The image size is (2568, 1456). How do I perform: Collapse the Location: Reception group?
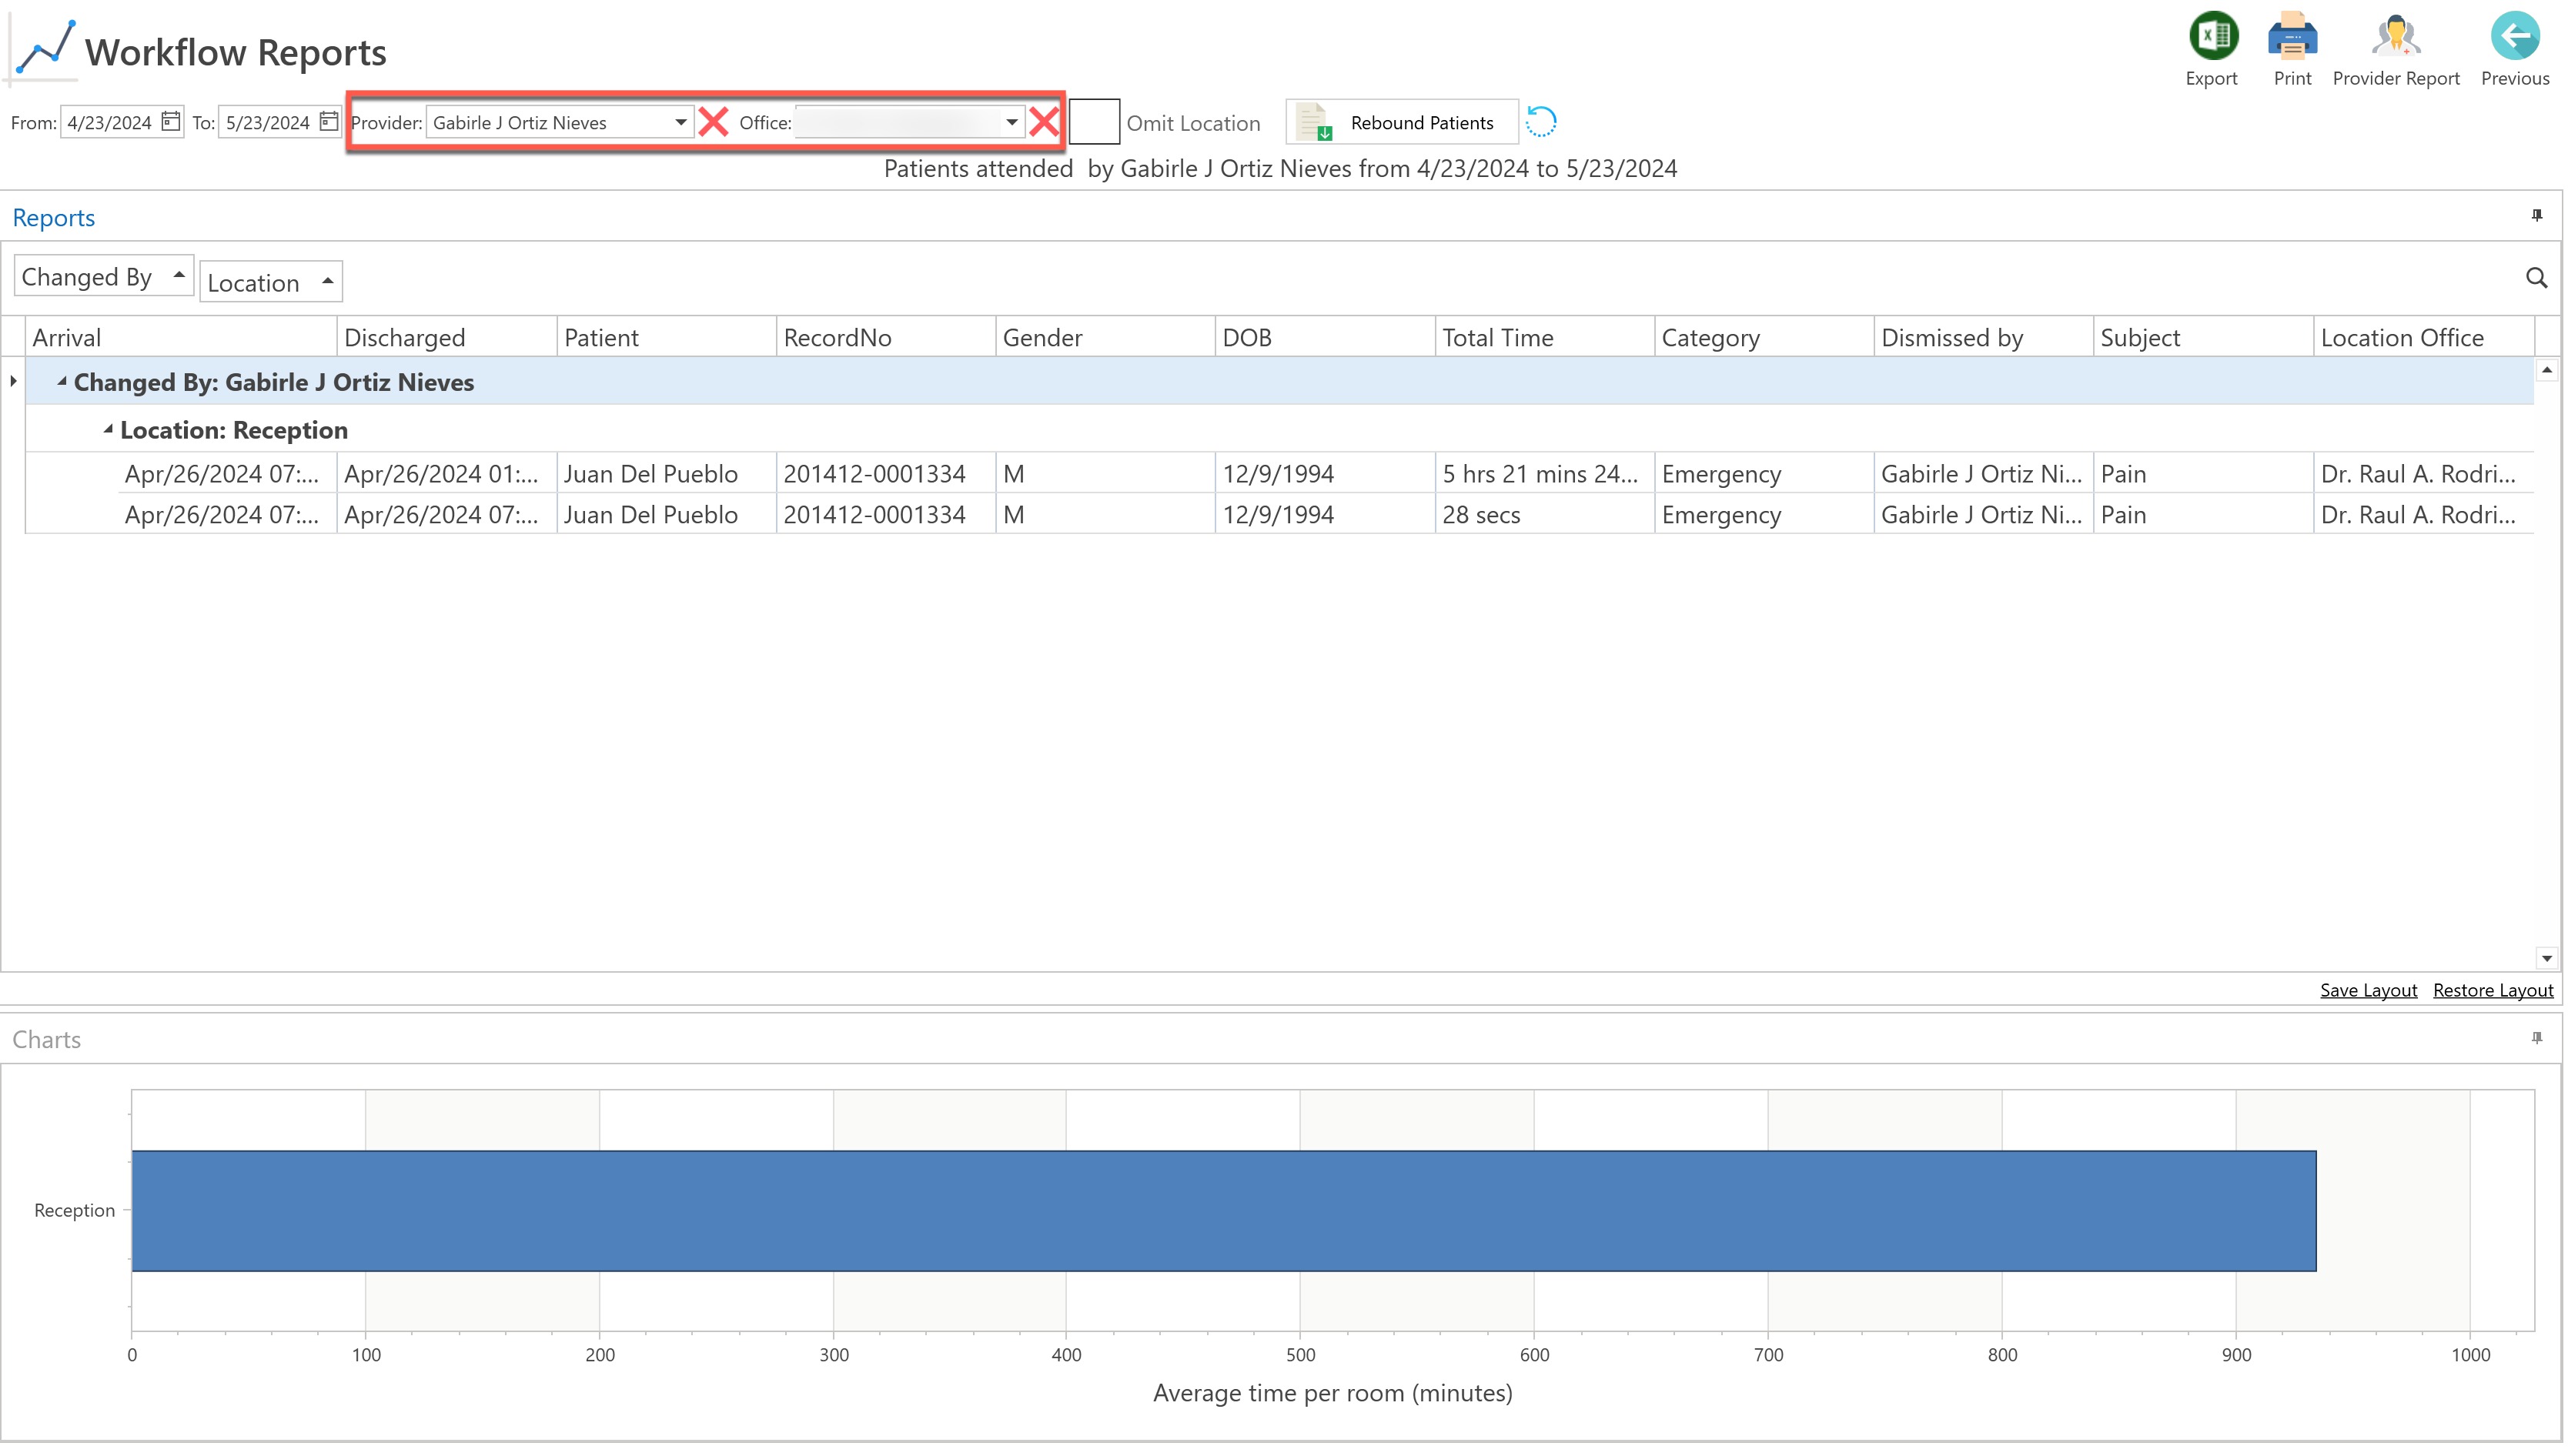[x=108, y=429]
